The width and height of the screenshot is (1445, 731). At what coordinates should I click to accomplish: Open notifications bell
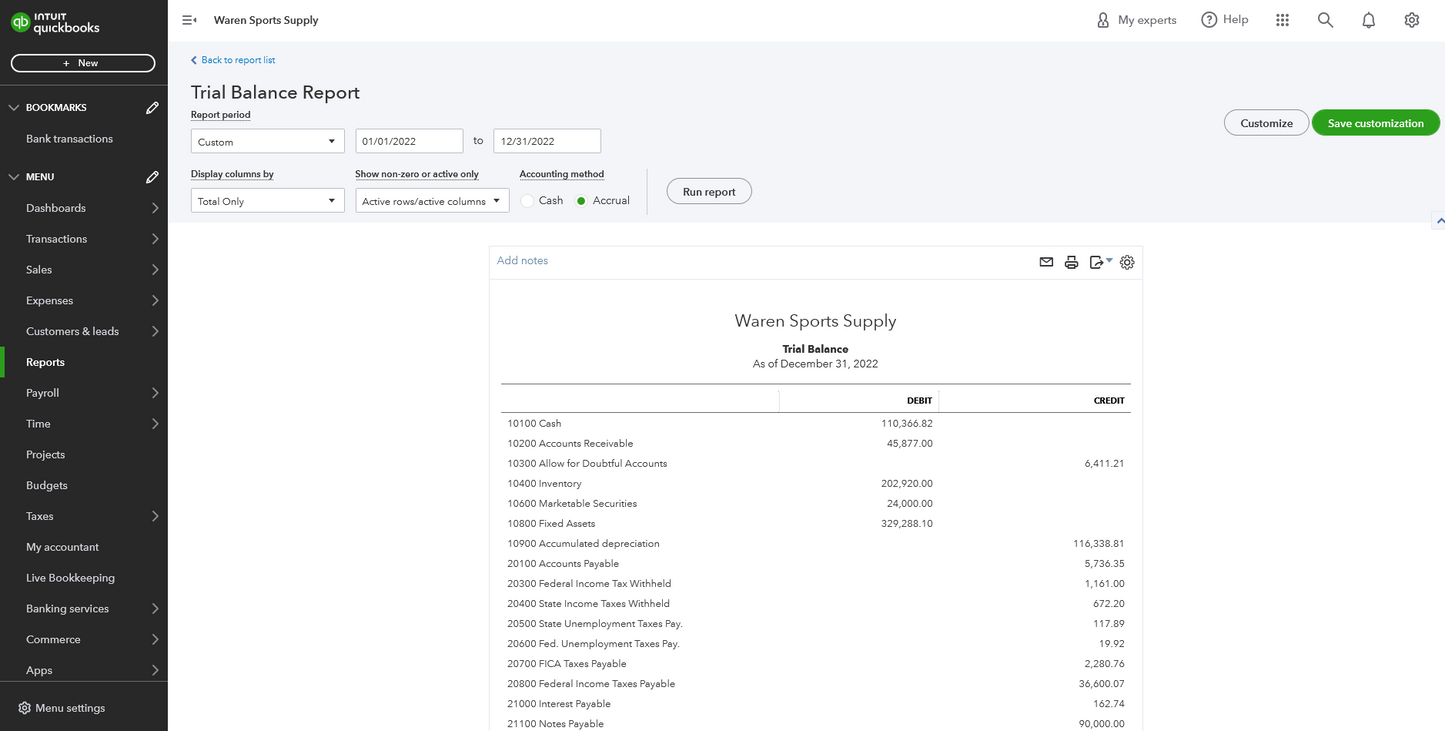click(1369, 20)
